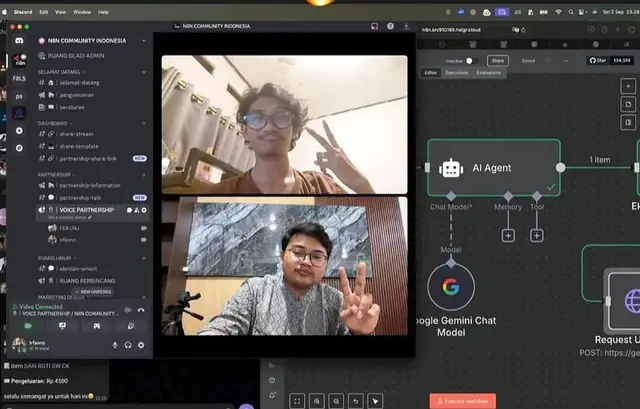Open the share-stream channel
This screenshot has width=640, height=409.
(92, 134)
